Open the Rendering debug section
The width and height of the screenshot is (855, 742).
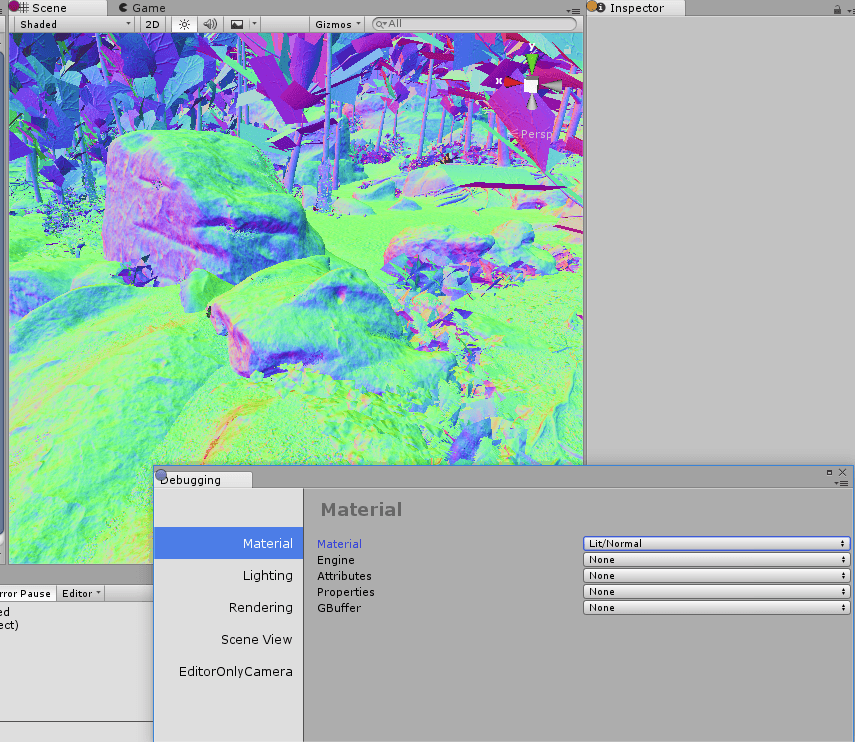click(x=260, y=608)
